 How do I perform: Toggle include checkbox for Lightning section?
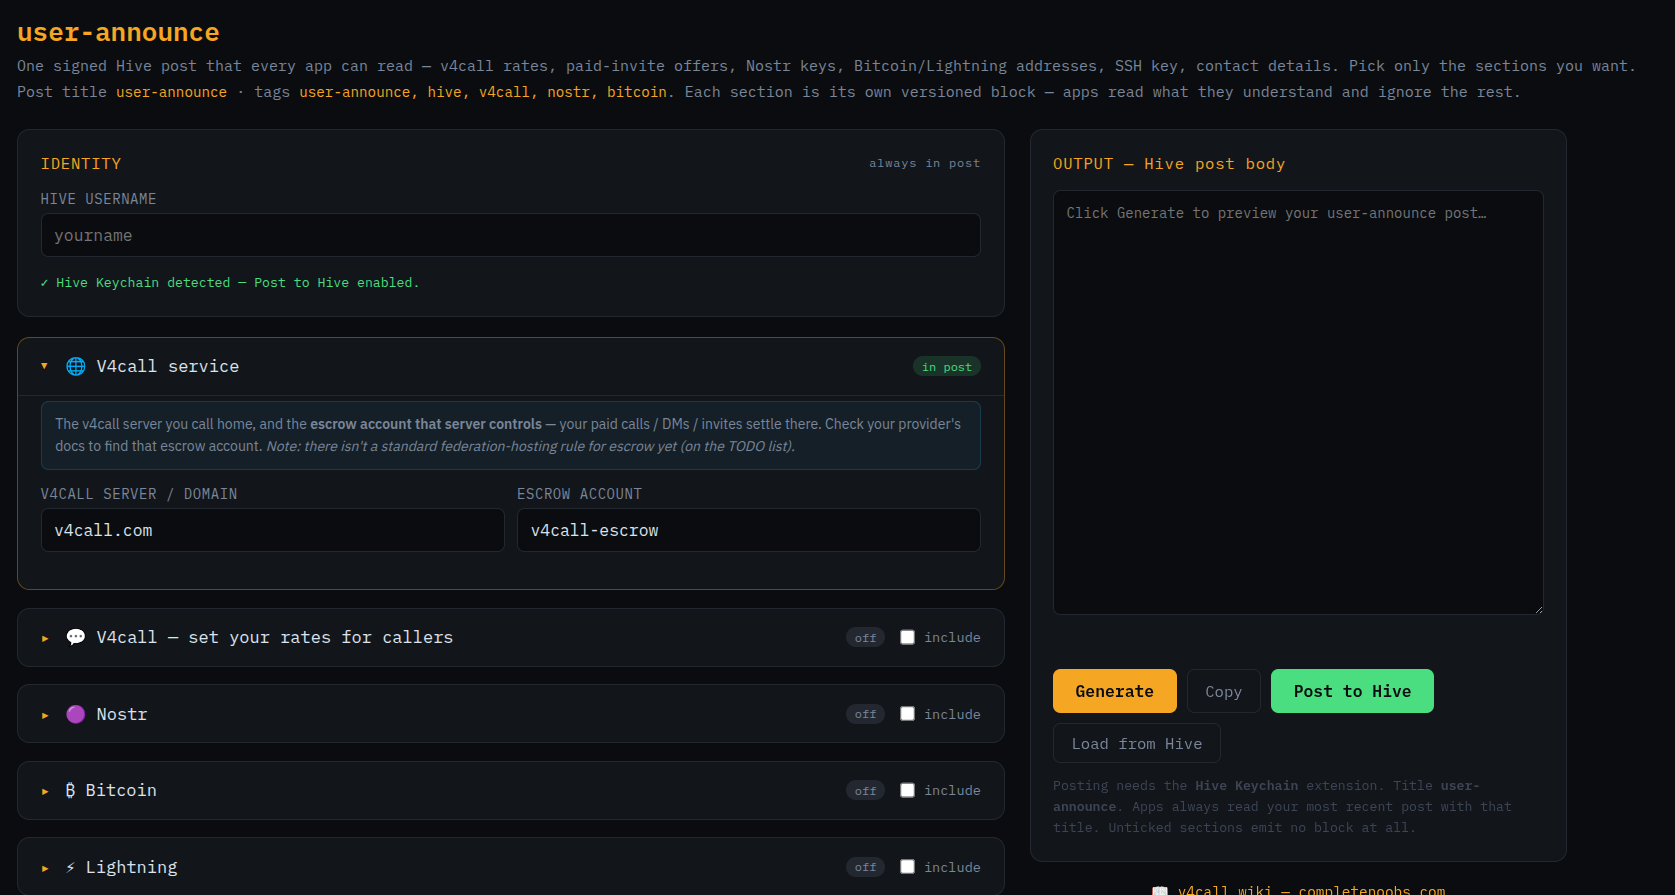(x=907, y=867)
